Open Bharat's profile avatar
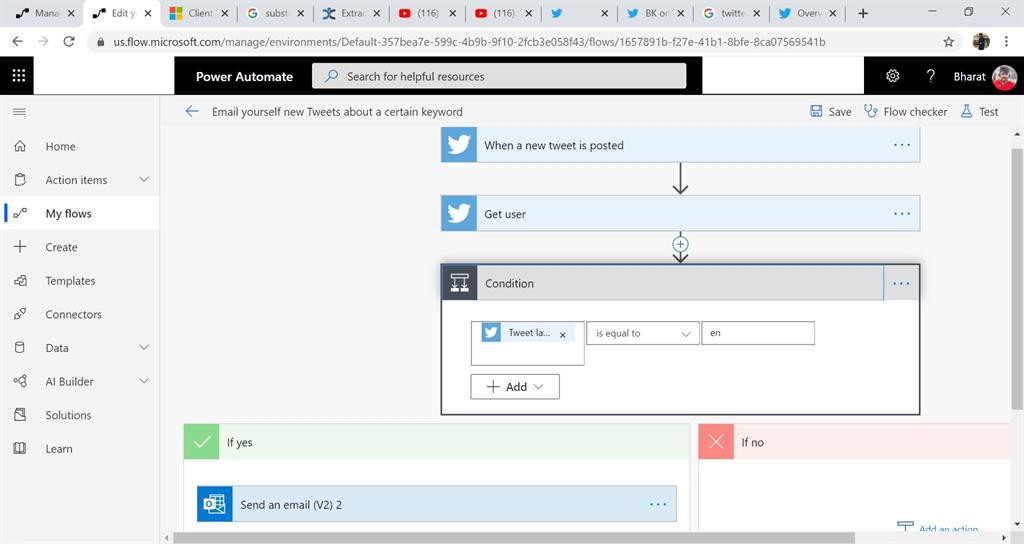Viewport: 1024px width, 544px height. [x=1004, y=76]
